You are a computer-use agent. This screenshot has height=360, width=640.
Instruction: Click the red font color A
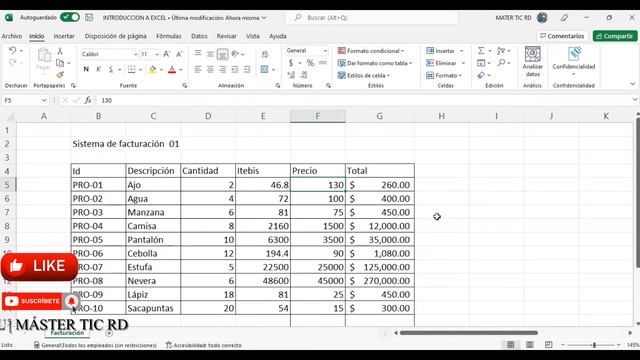pyautogui.click(x=172, y=69)
